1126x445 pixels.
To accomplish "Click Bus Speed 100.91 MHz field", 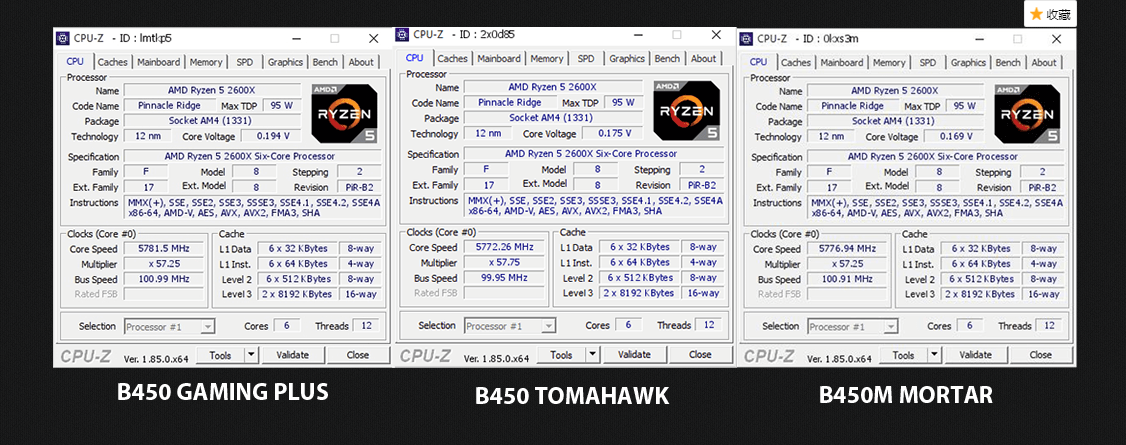I will pyautogui.click(x=847, y=280).
